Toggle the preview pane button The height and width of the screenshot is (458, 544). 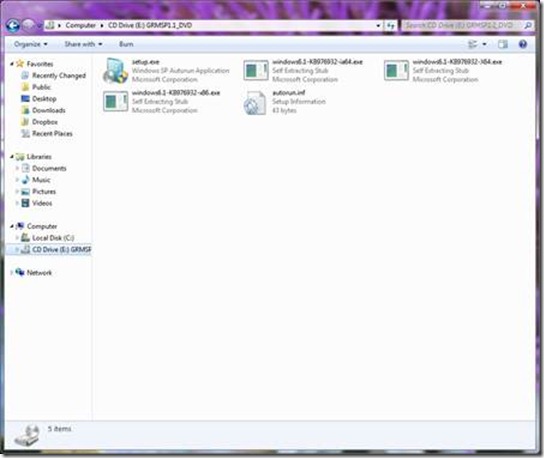point(503,44)
